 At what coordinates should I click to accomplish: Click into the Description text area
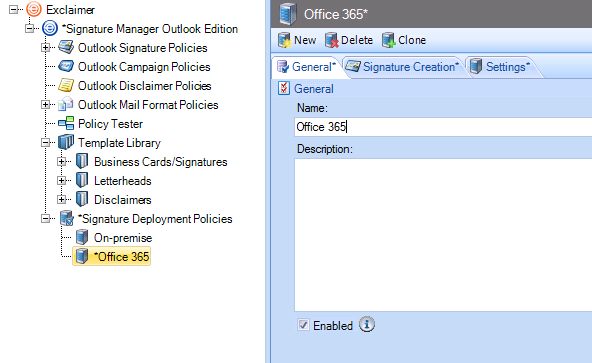(443, 235)
